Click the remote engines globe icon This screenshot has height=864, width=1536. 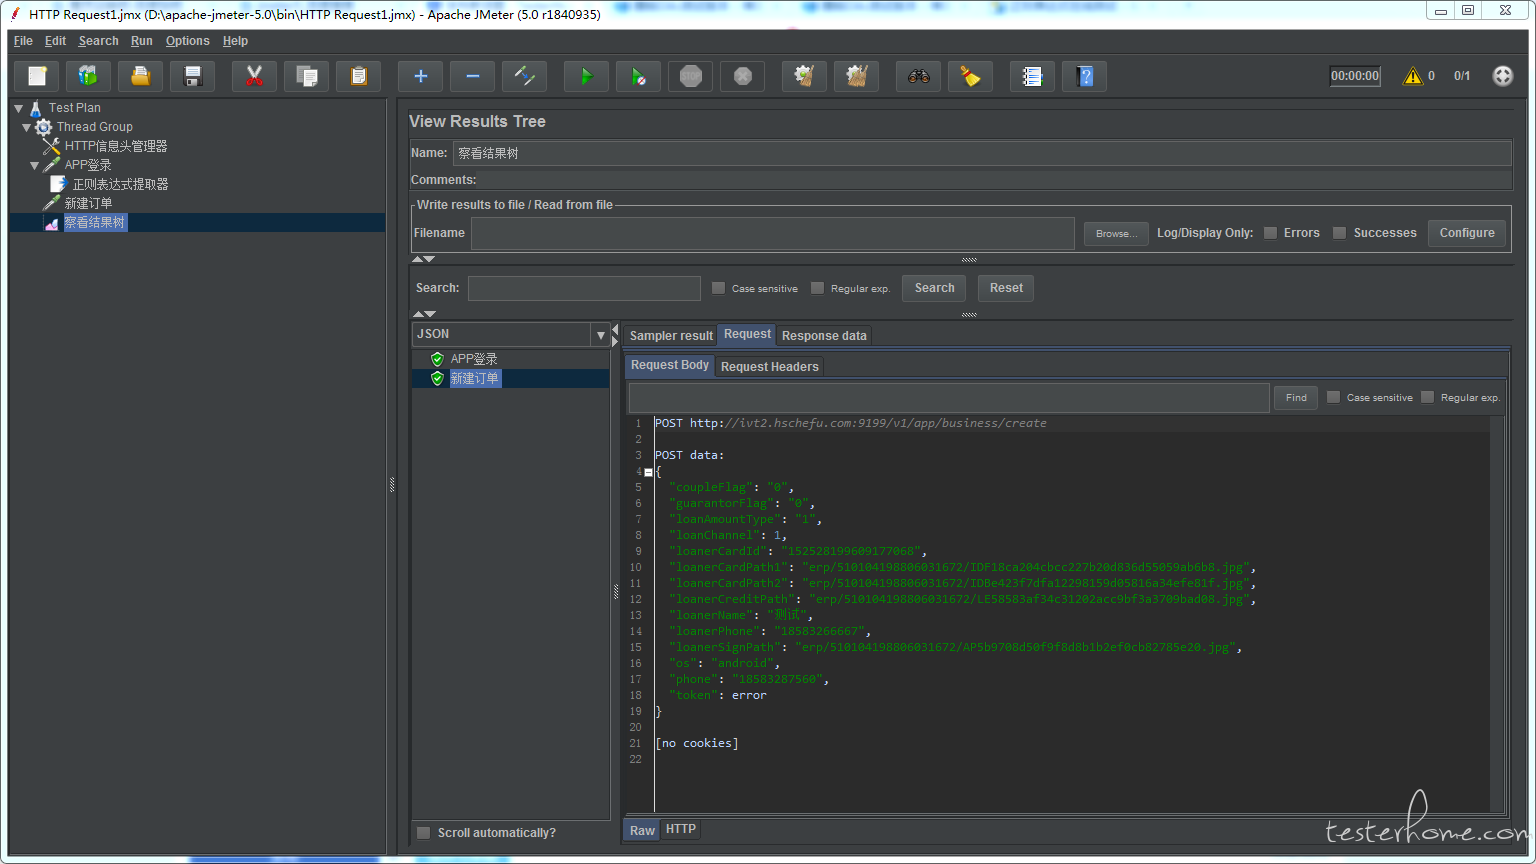coord(1503,76)
